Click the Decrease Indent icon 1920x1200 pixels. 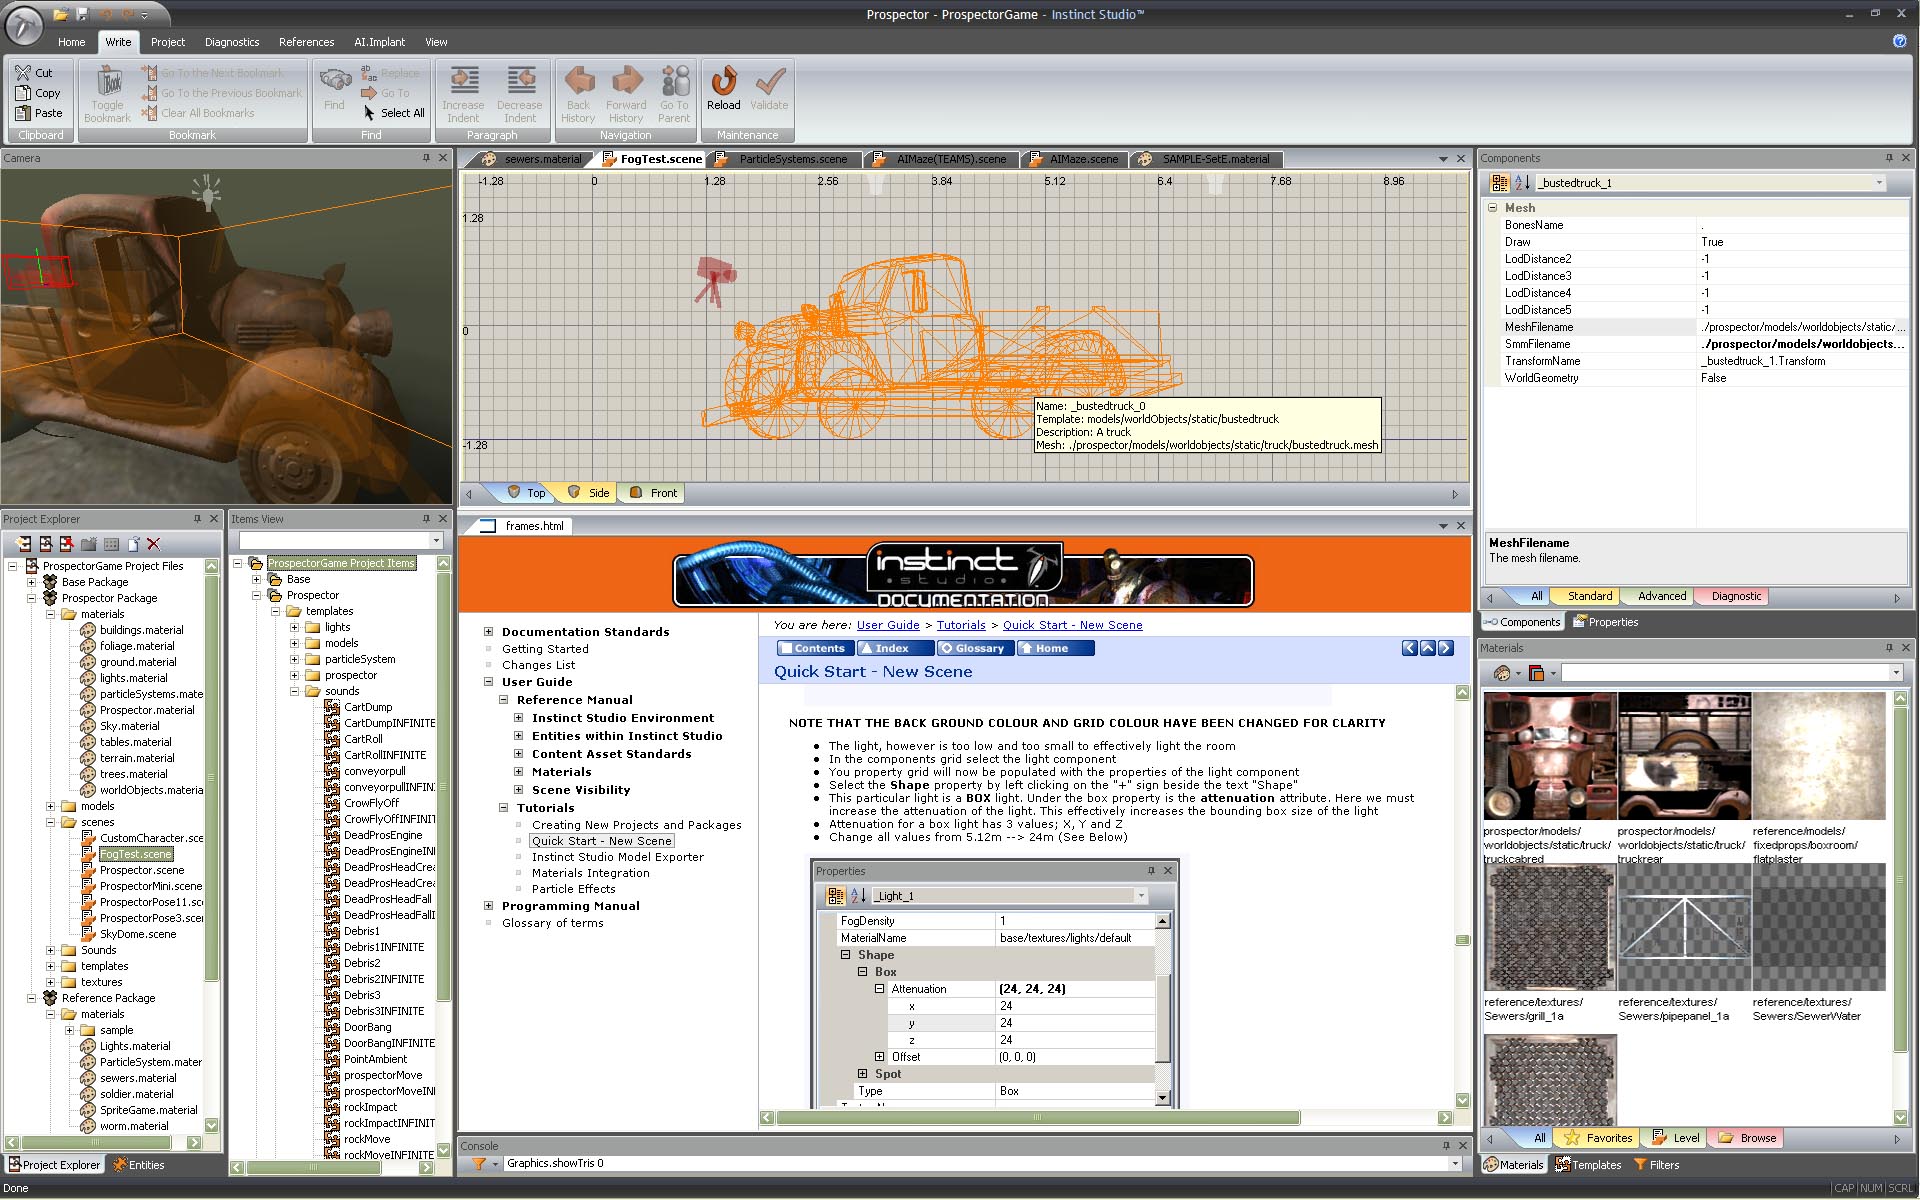point(520,80)
